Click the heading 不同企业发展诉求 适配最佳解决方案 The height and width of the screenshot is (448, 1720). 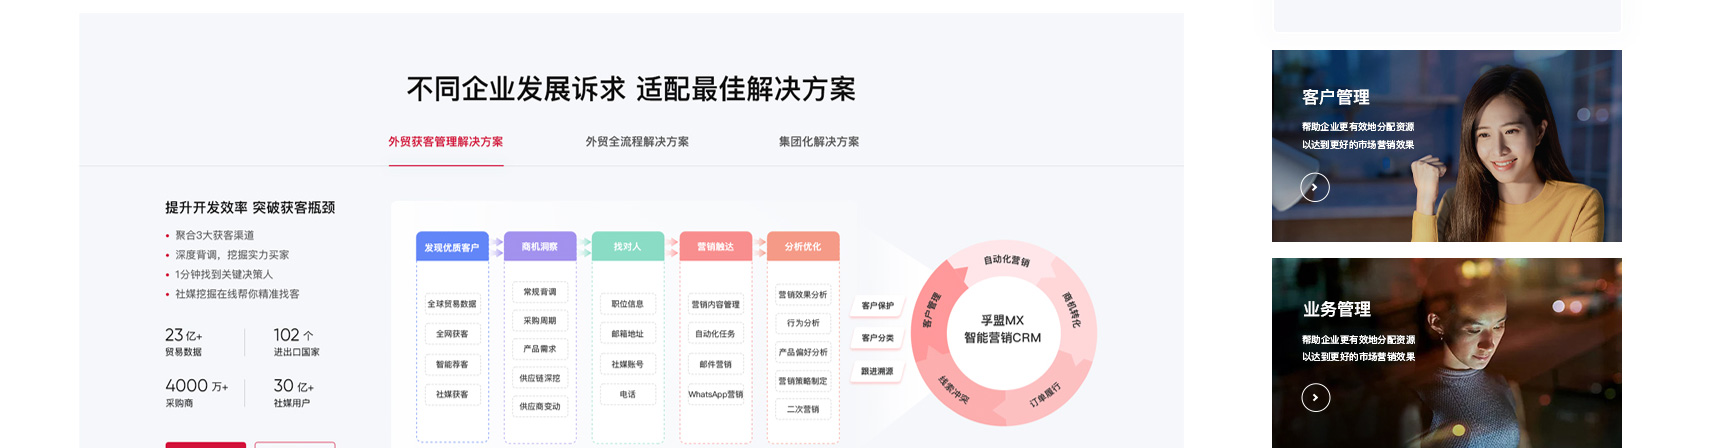point(631,89)
